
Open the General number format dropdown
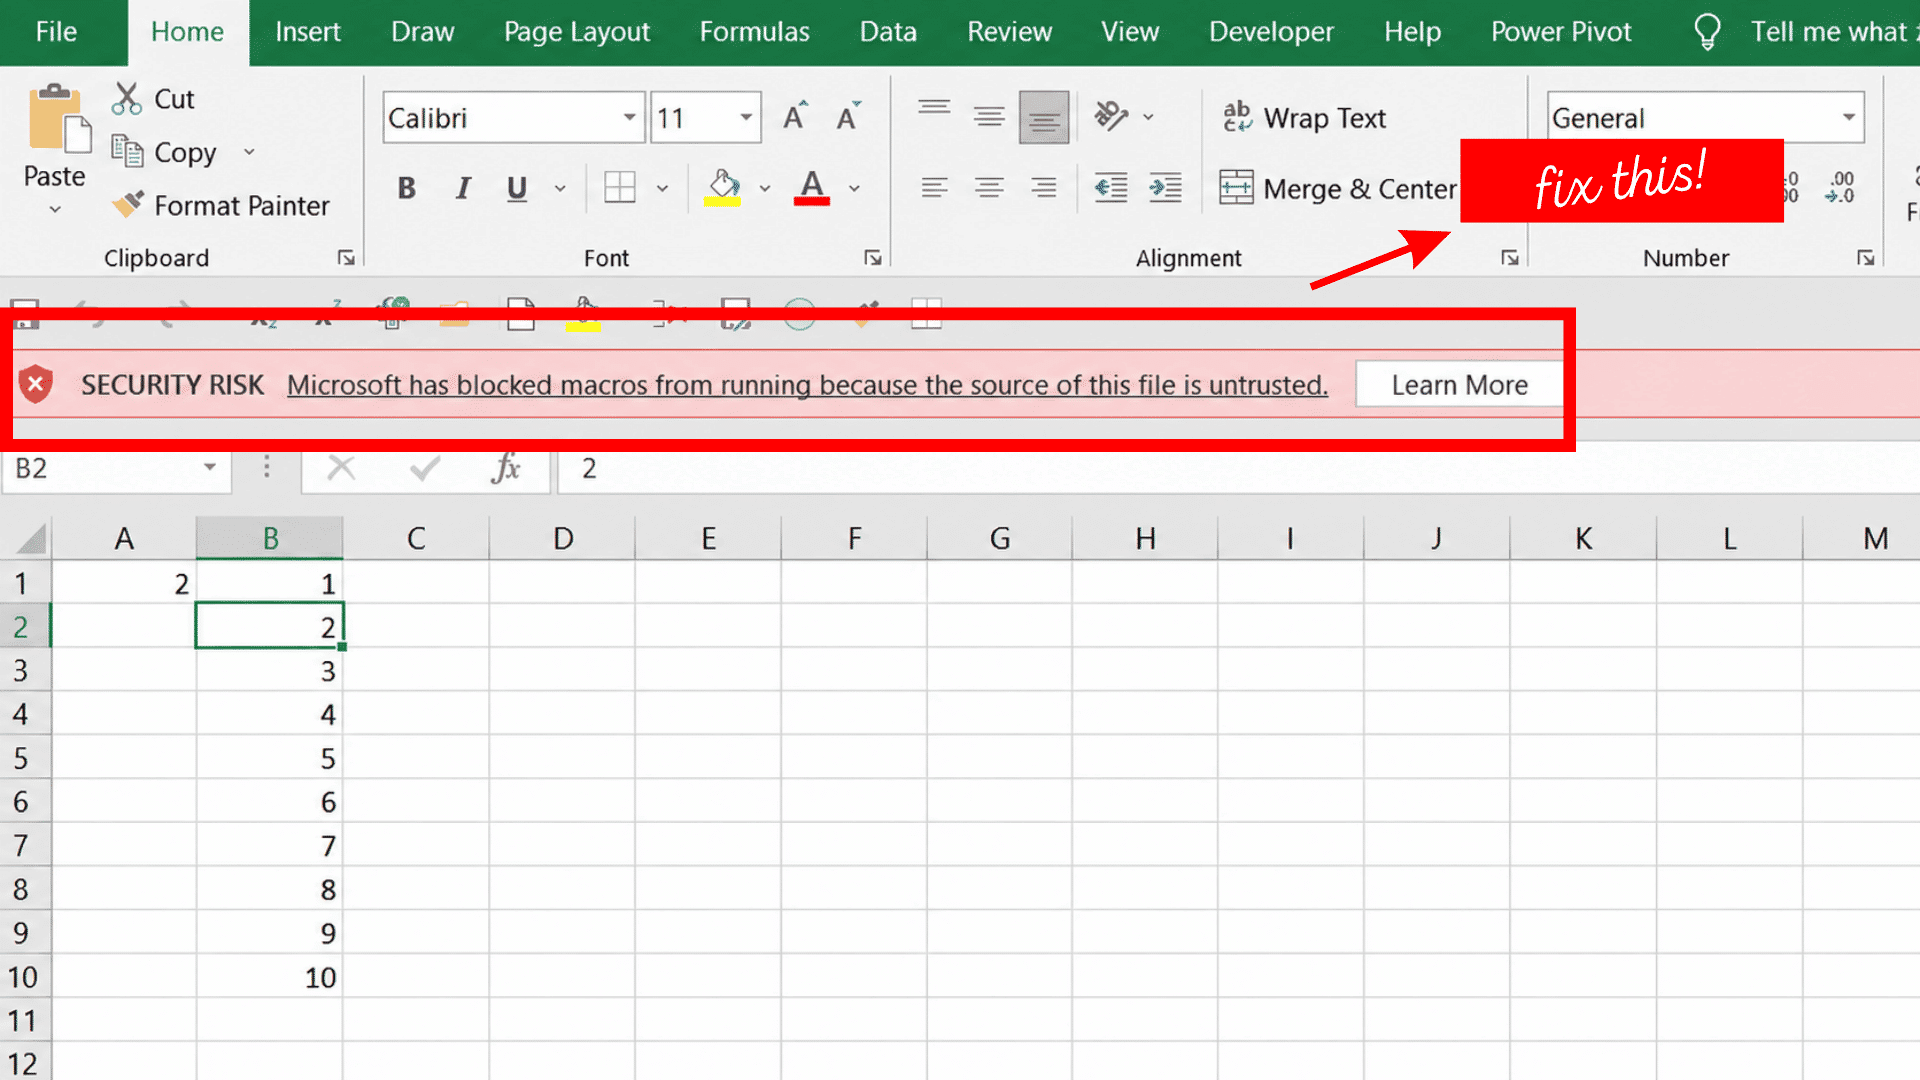click(x=1849, y=117)
